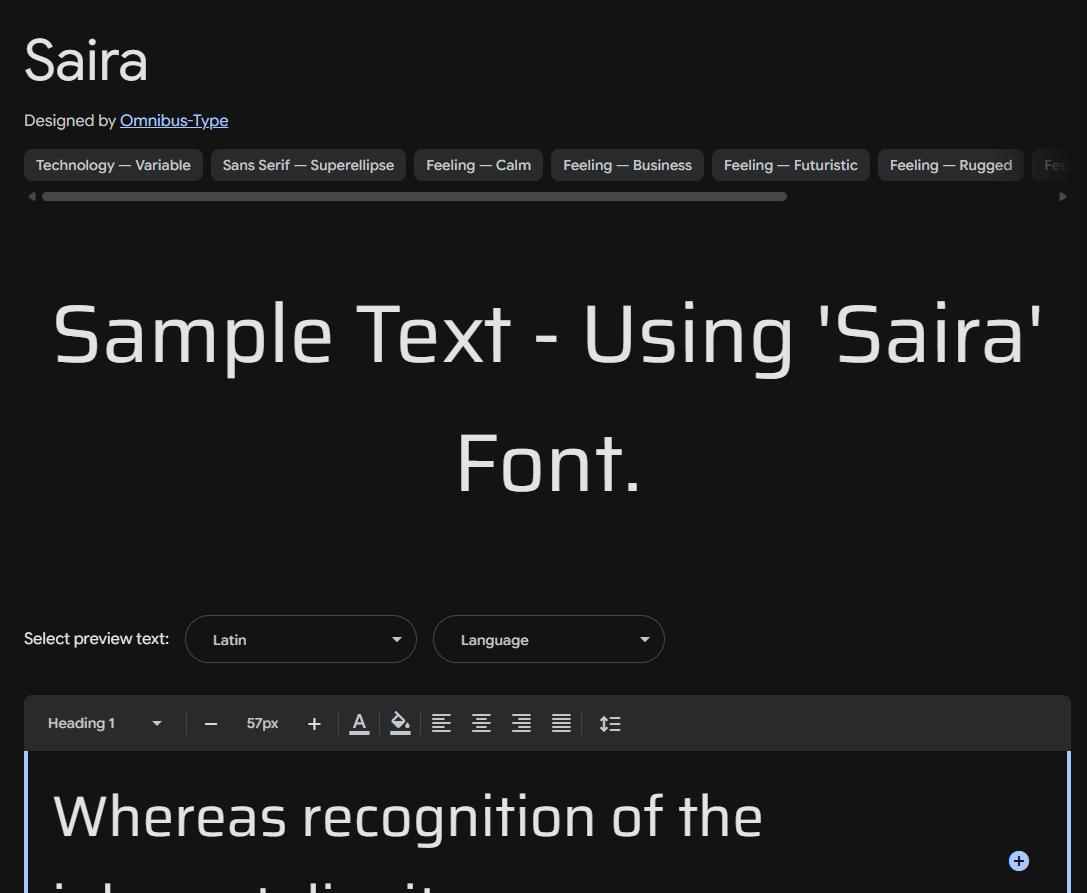Click the Sample Text heading
Screen dimensions: 1087x893
[x=548, y=399]
